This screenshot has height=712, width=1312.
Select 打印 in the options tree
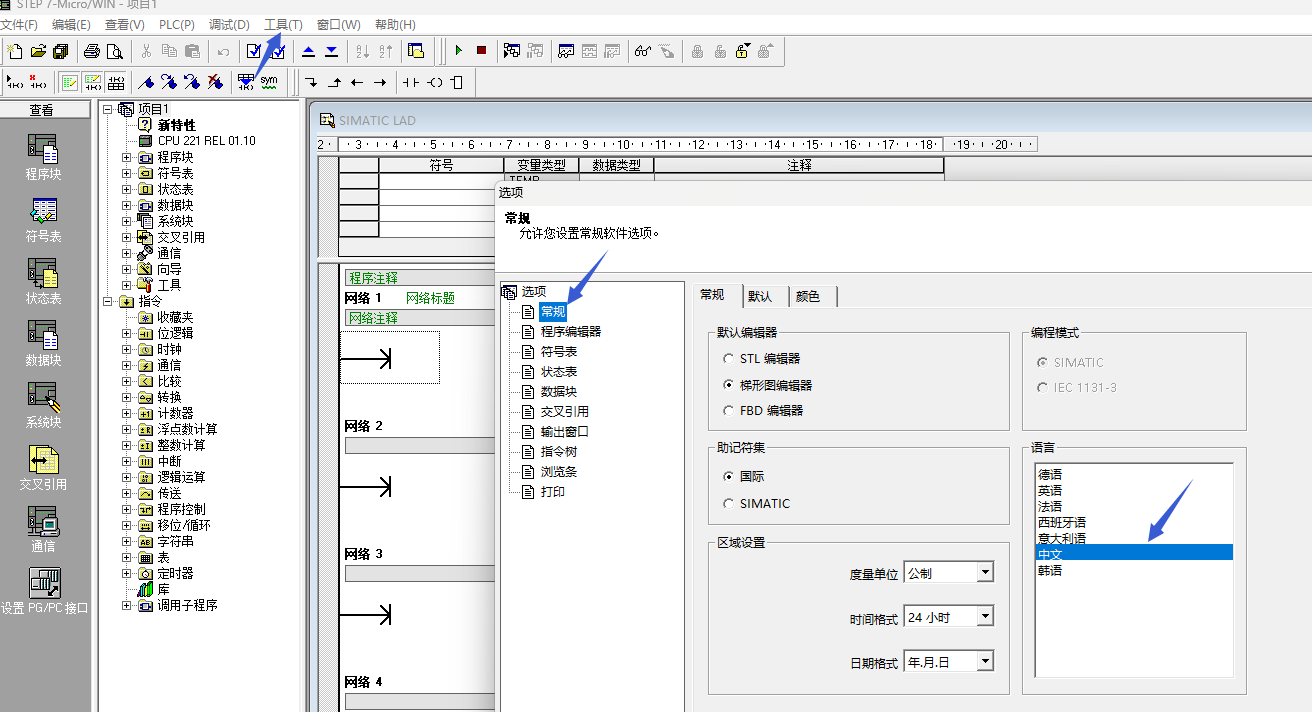553,491
